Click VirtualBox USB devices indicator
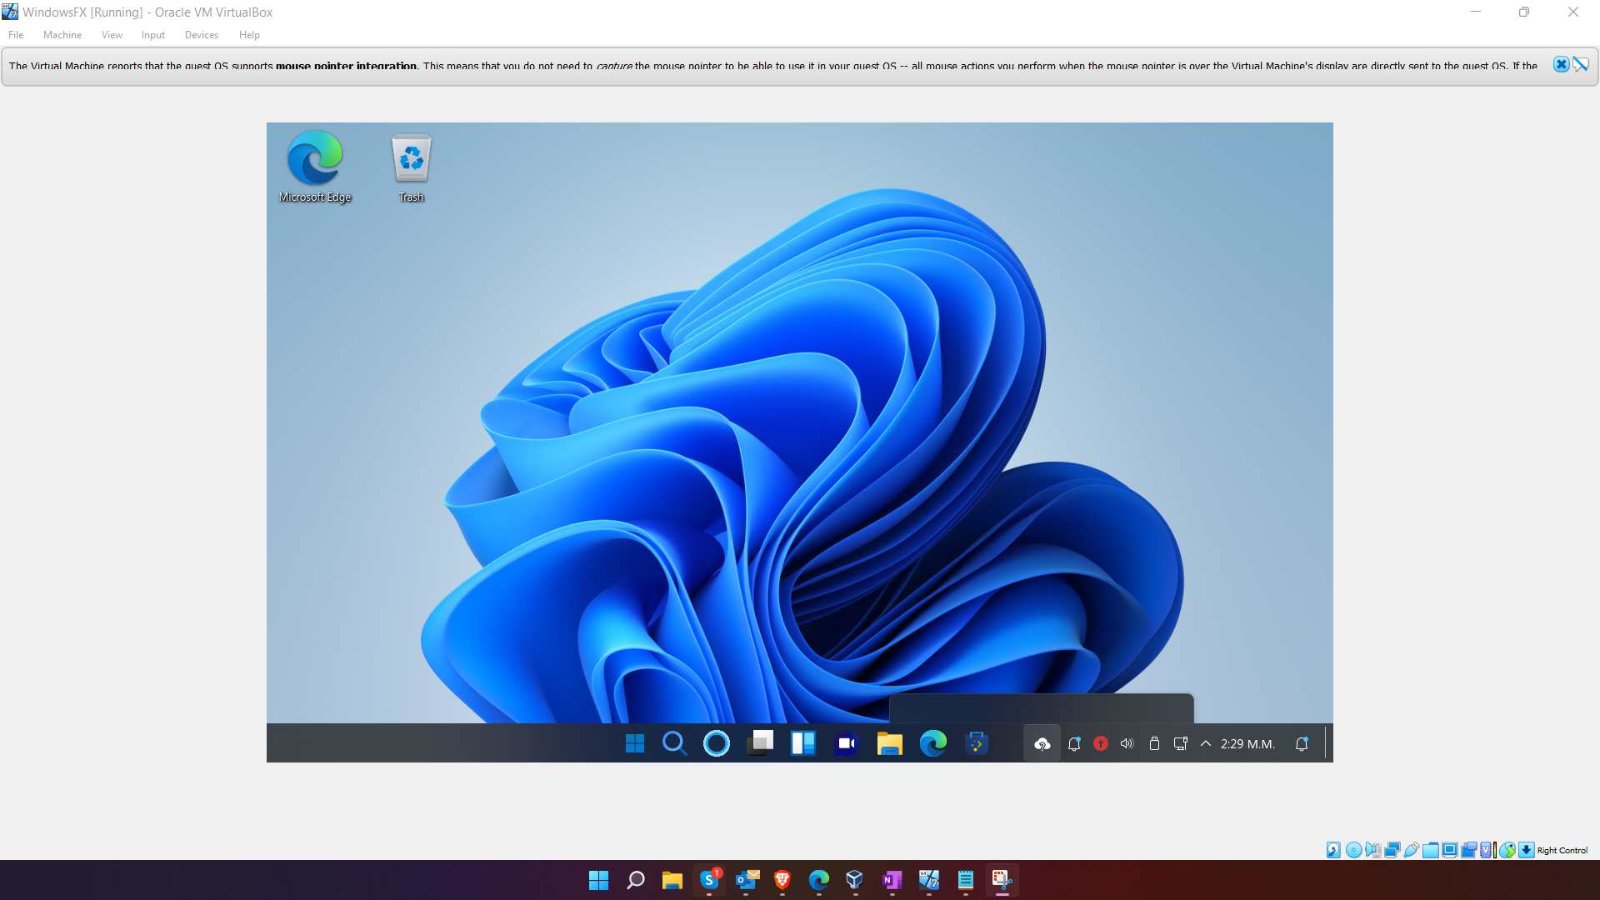Image resolution: width=1600 pixels, height=900 pixels. pos(1412,850)
